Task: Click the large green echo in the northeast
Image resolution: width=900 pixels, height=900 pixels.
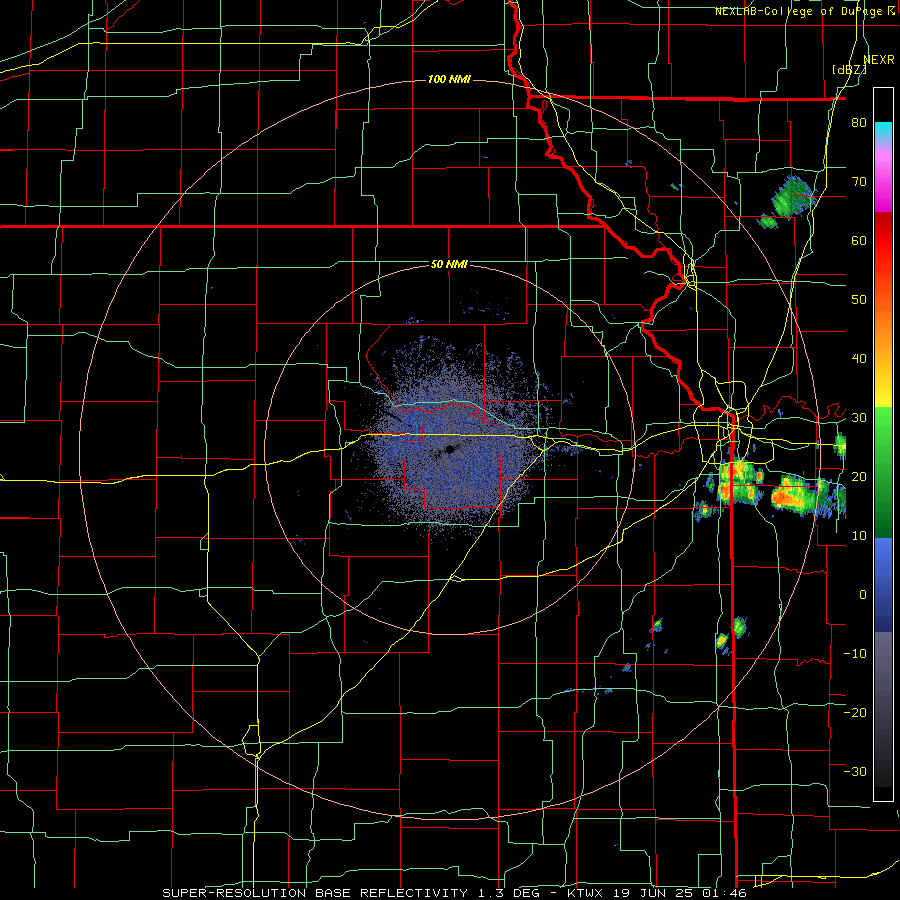Action: pos(793,197)
